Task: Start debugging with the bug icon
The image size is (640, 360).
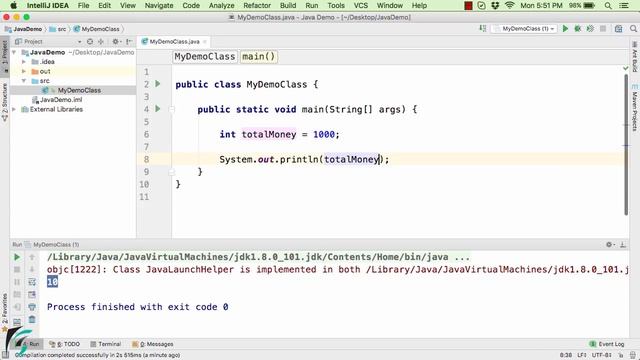Action: (x=578, y=29)
